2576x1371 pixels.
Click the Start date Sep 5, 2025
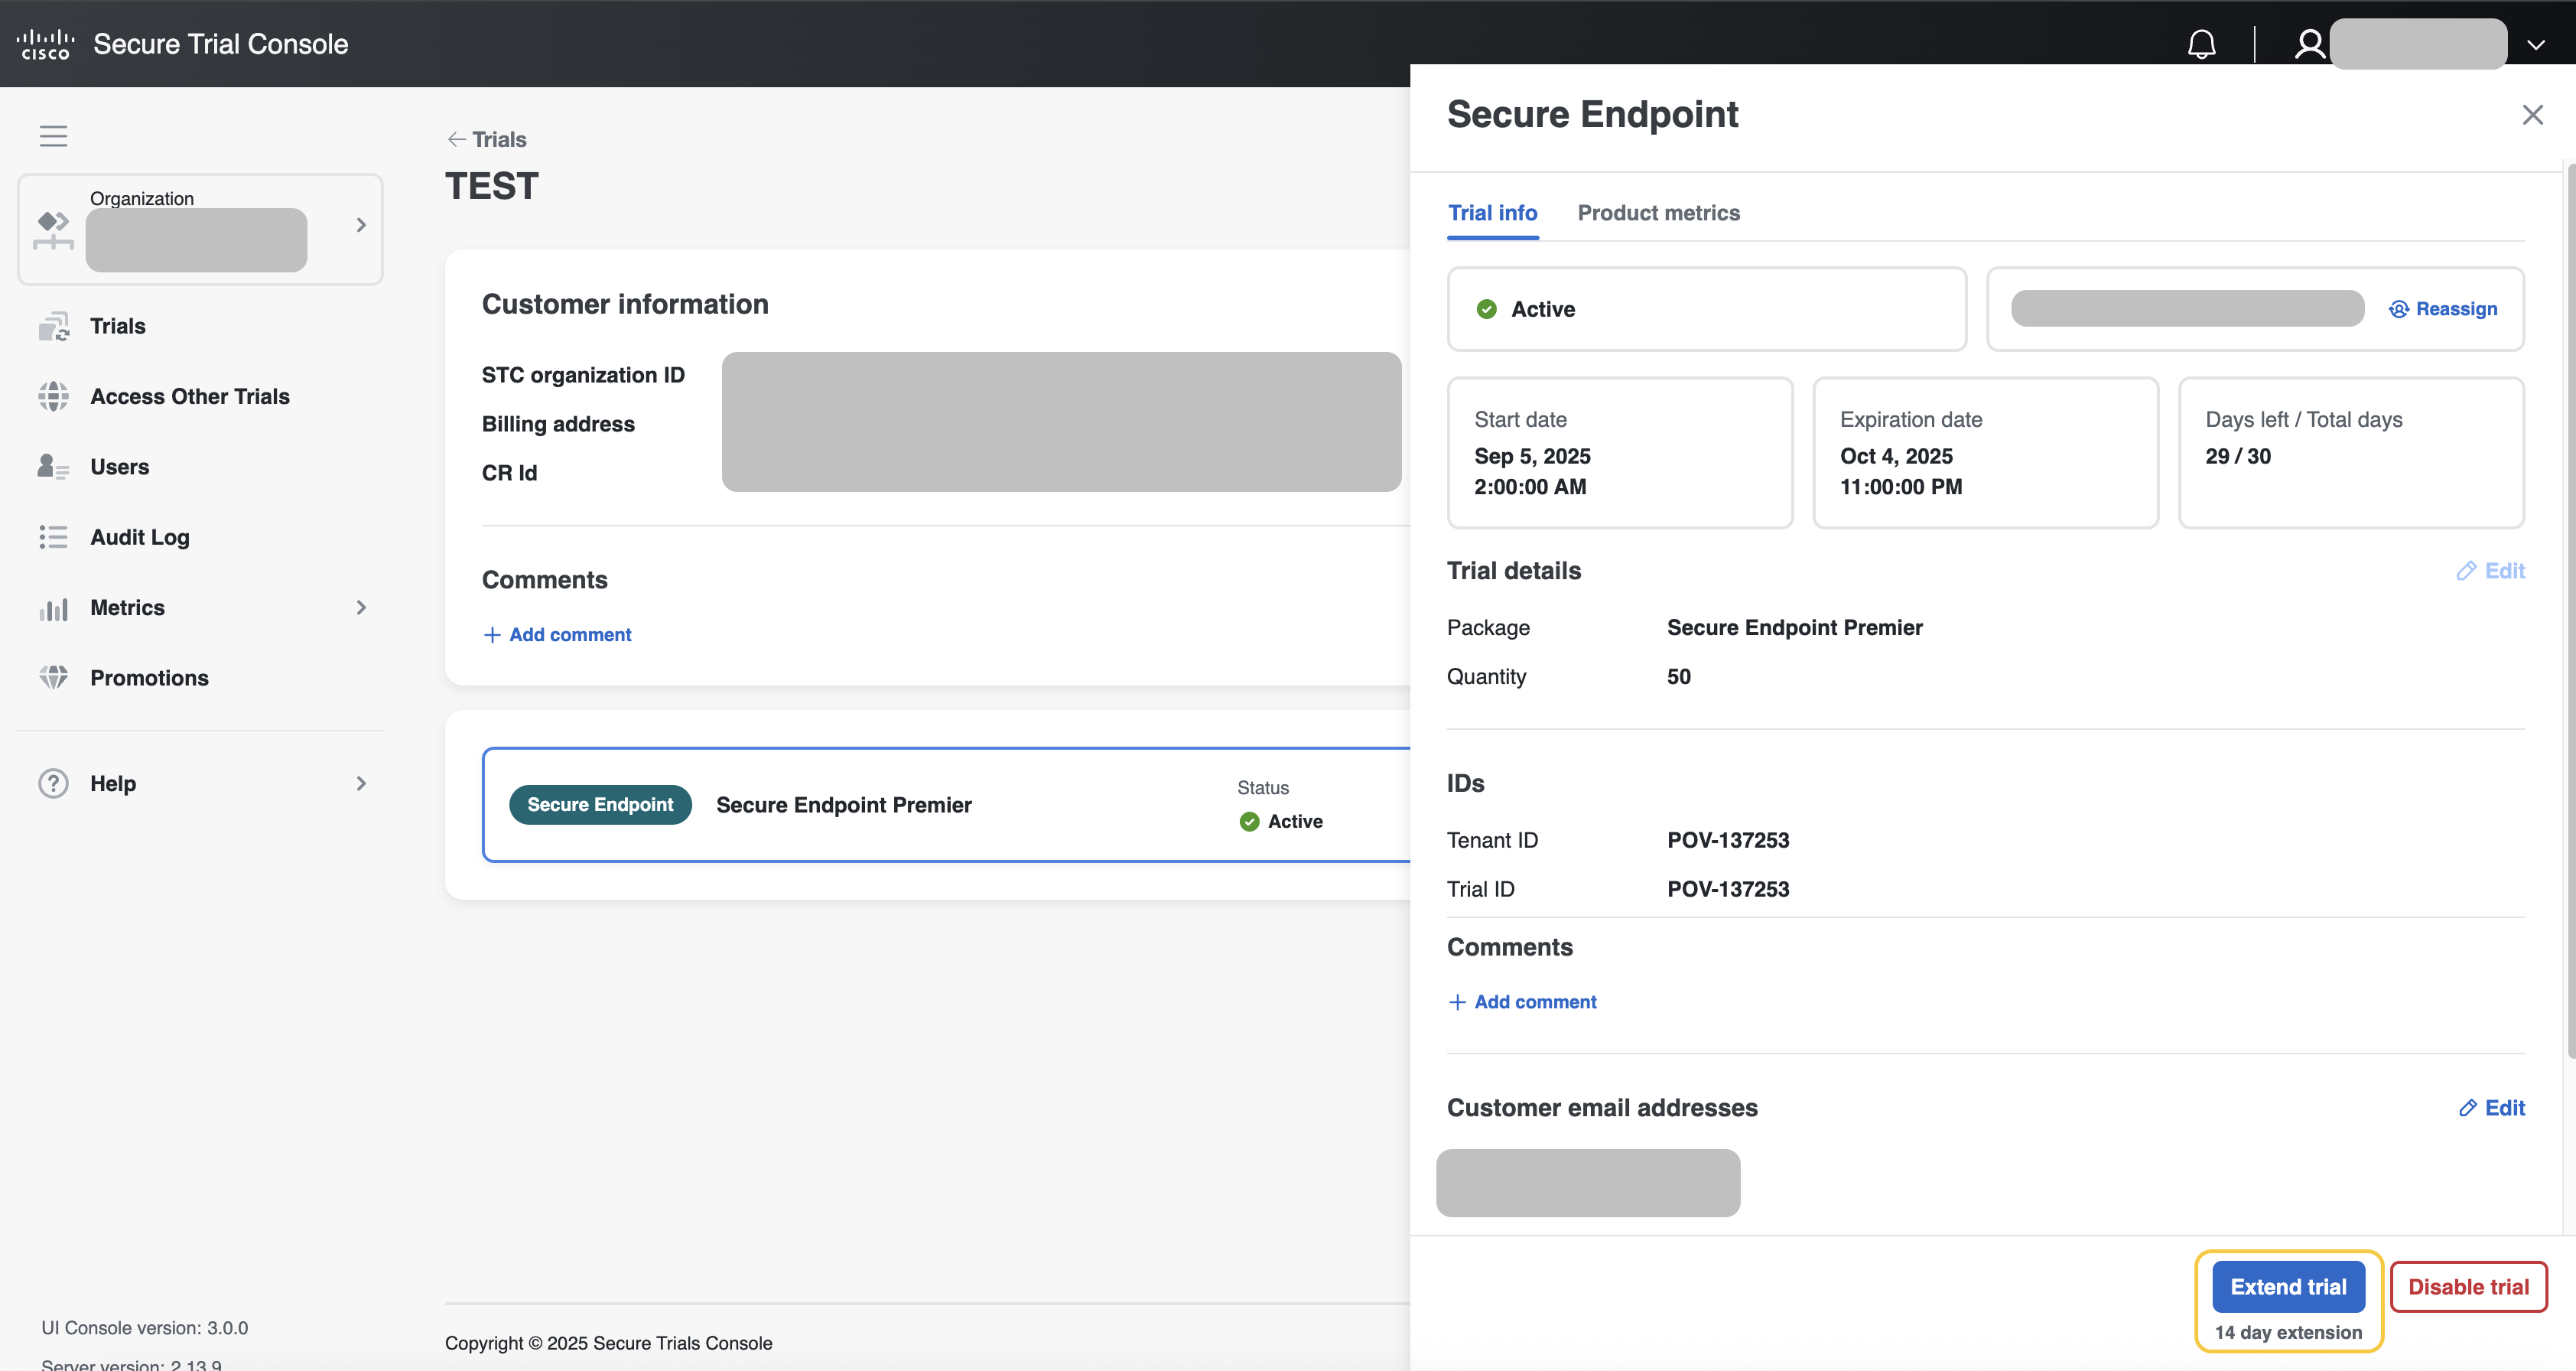pyautogui.click(x=1532, y=456)
